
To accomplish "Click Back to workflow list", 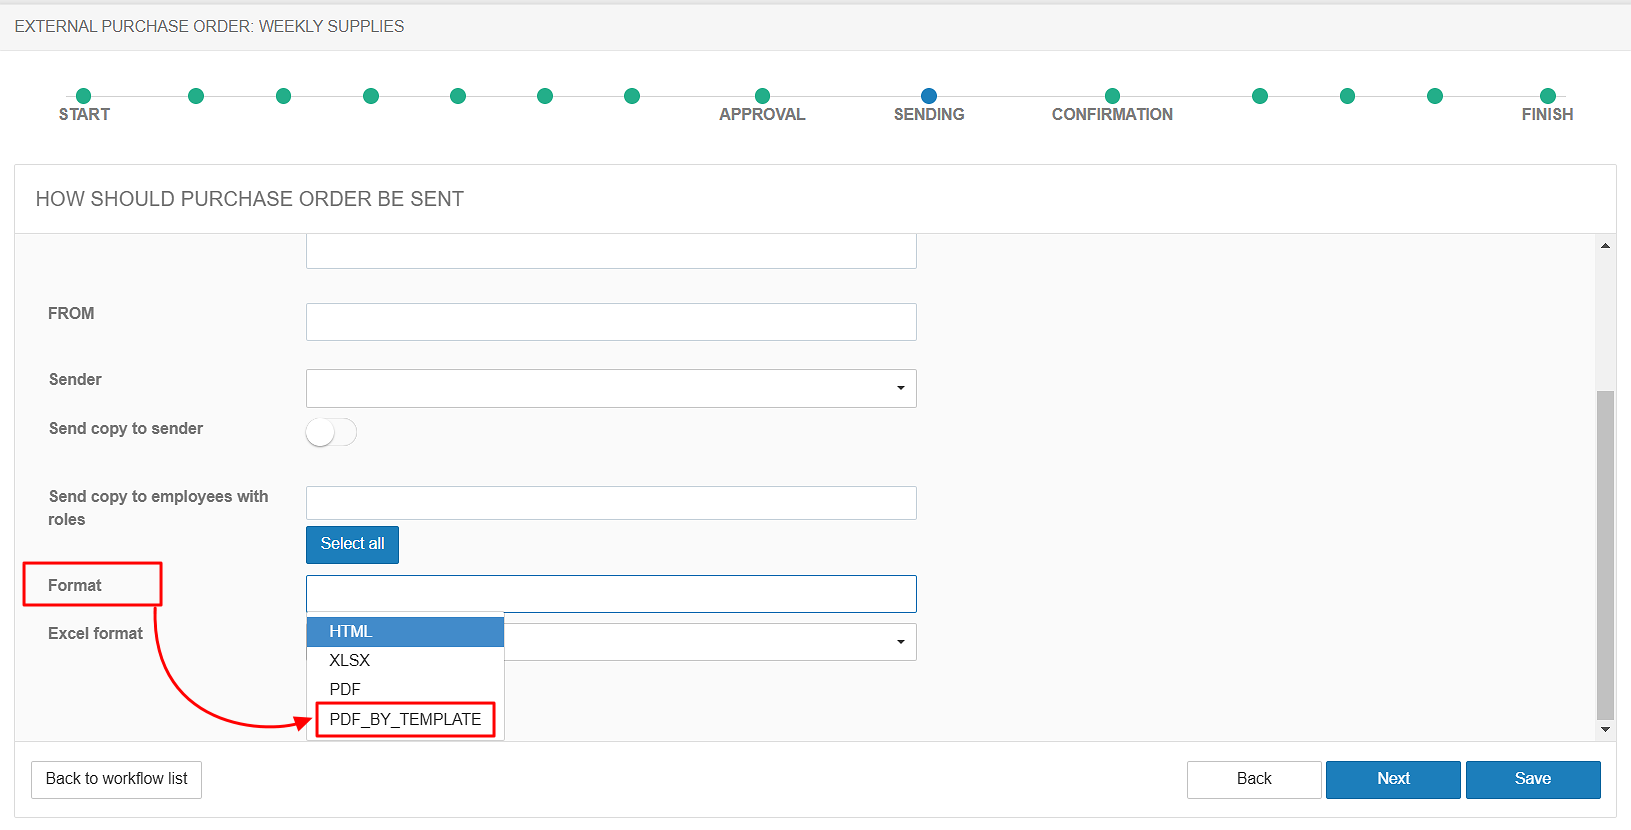I will pos(116,779).
